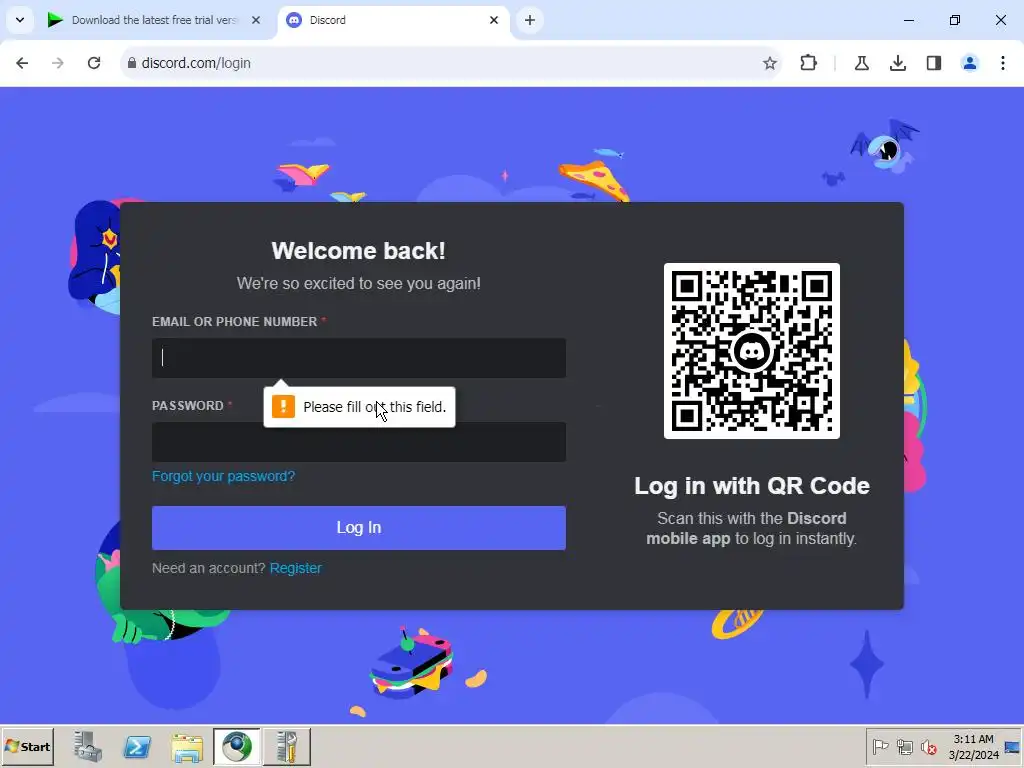The width and height of the screenshot is (1024, 768).
Task: Open the clock showing 3:11 AM
Action: point(973,746)
